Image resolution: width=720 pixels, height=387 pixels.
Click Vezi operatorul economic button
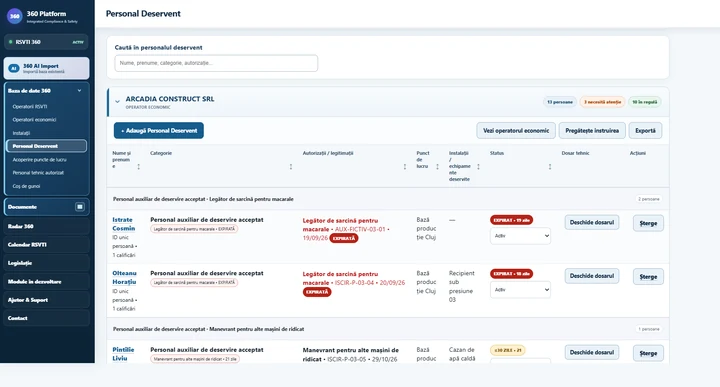click(x=516, y=130)
